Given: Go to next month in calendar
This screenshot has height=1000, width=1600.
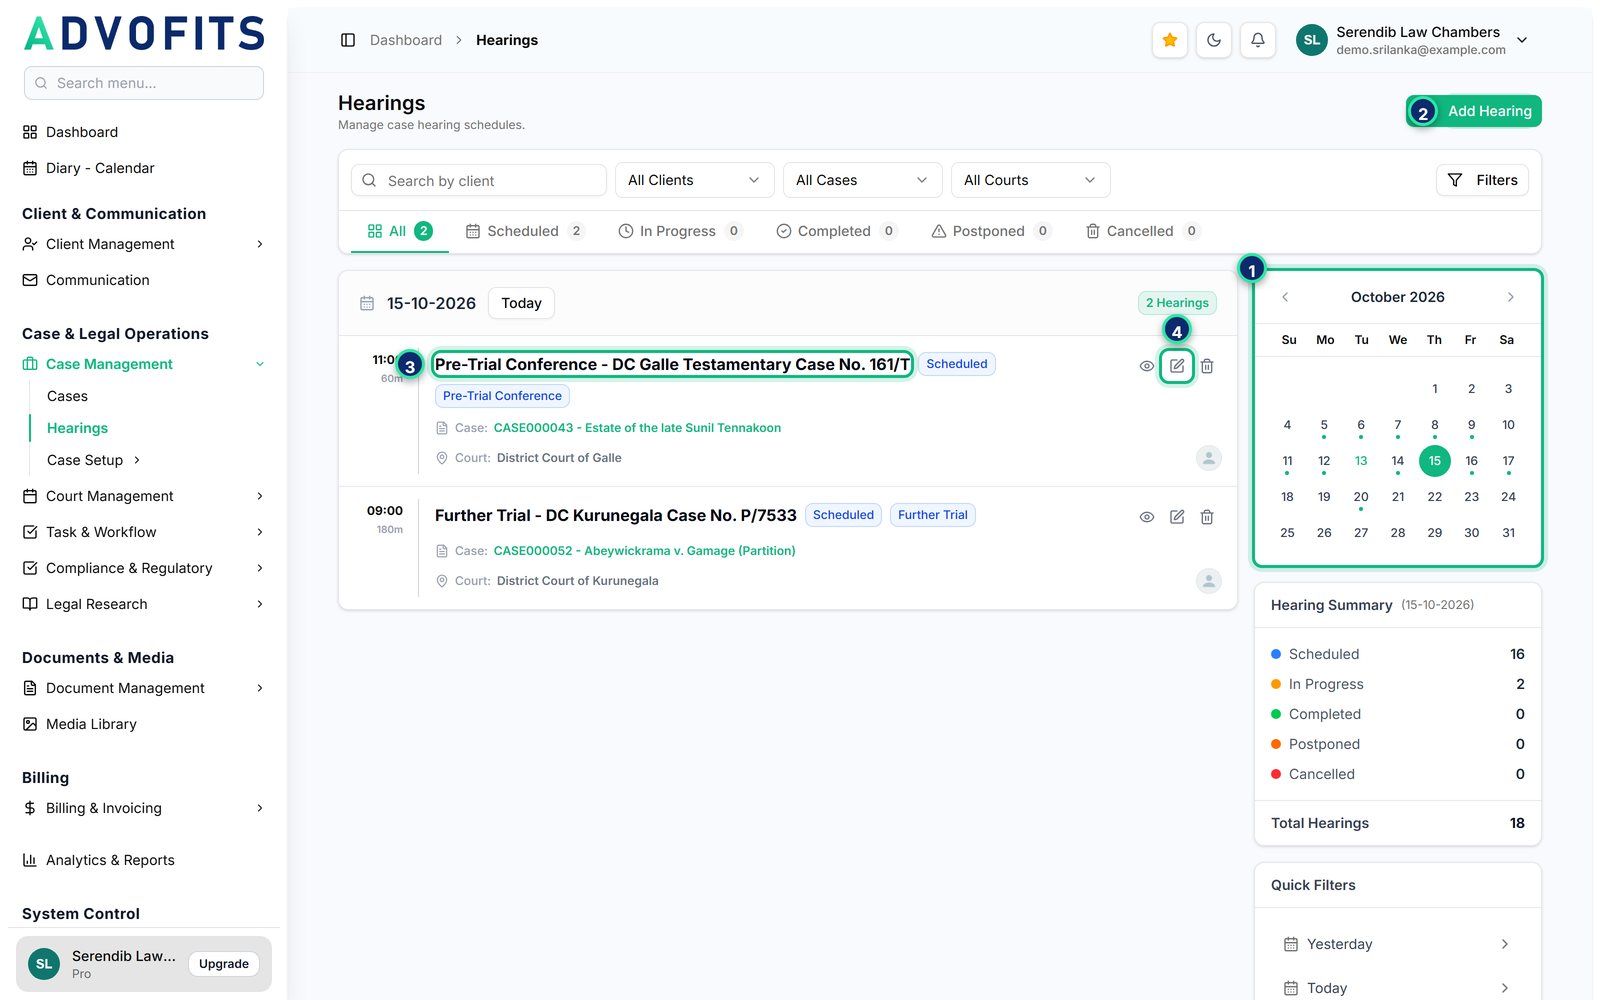Looking at the screenshot, I should [x=1510, y=297].
